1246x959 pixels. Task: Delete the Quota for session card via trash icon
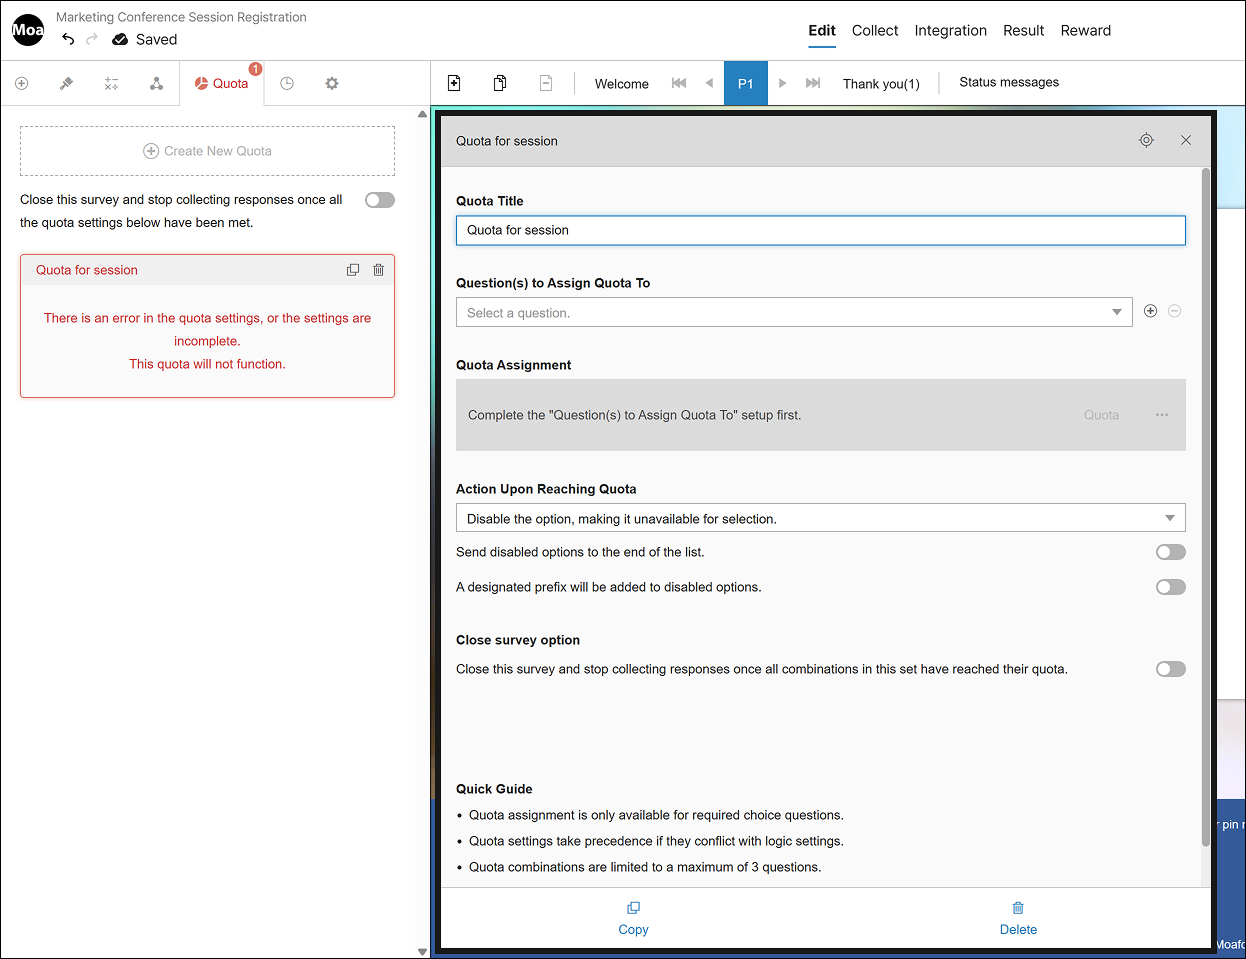pyautogui.click(x=379, y=270)
